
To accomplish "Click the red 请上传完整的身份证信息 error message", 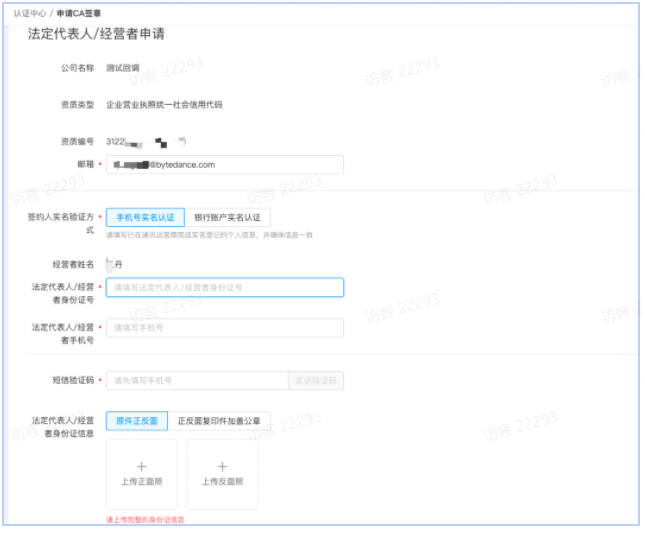I will click(145, 520).
